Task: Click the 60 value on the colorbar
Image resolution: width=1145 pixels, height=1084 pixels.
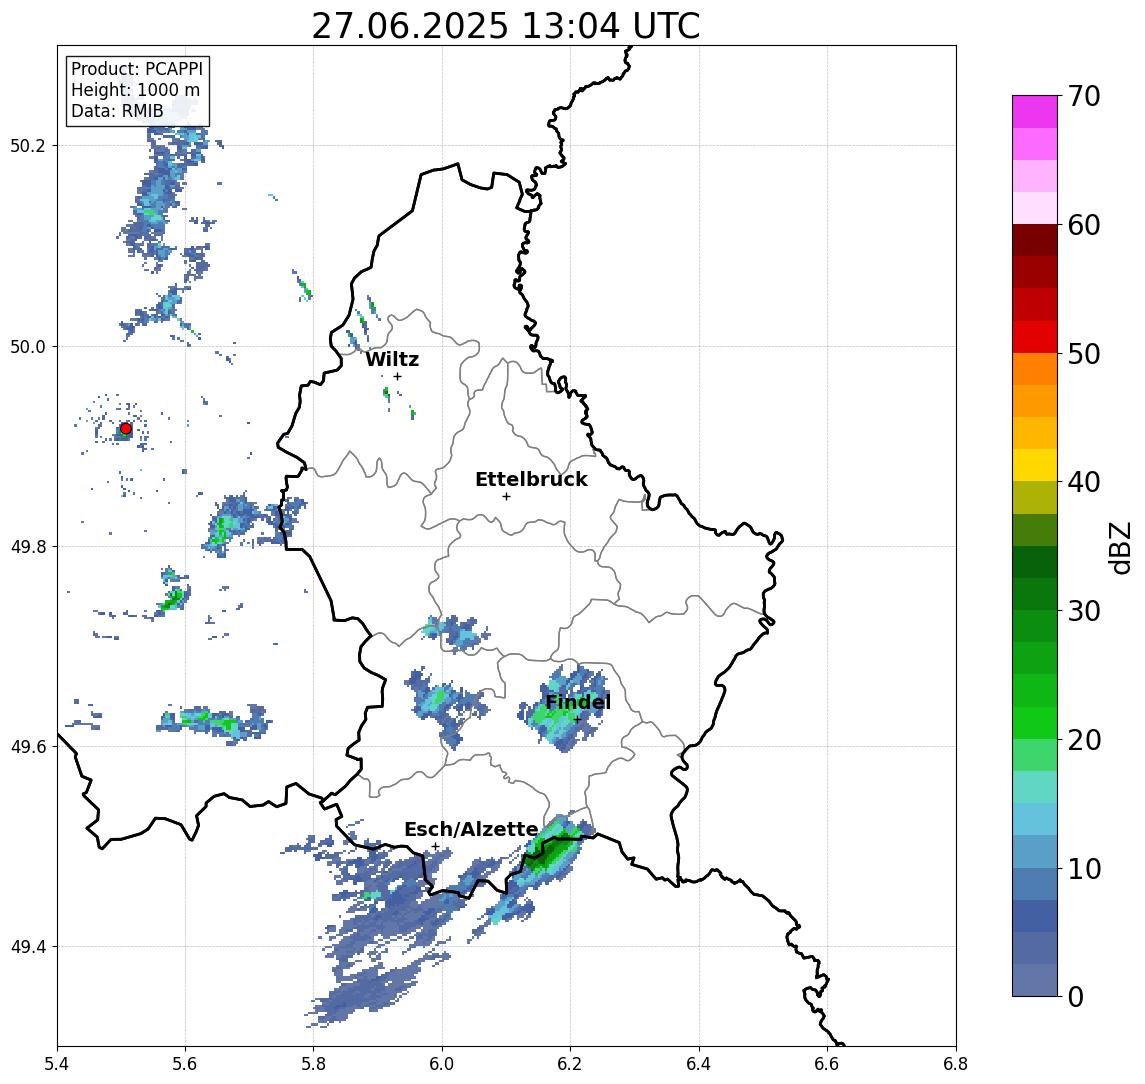Action: [1084, 226]
